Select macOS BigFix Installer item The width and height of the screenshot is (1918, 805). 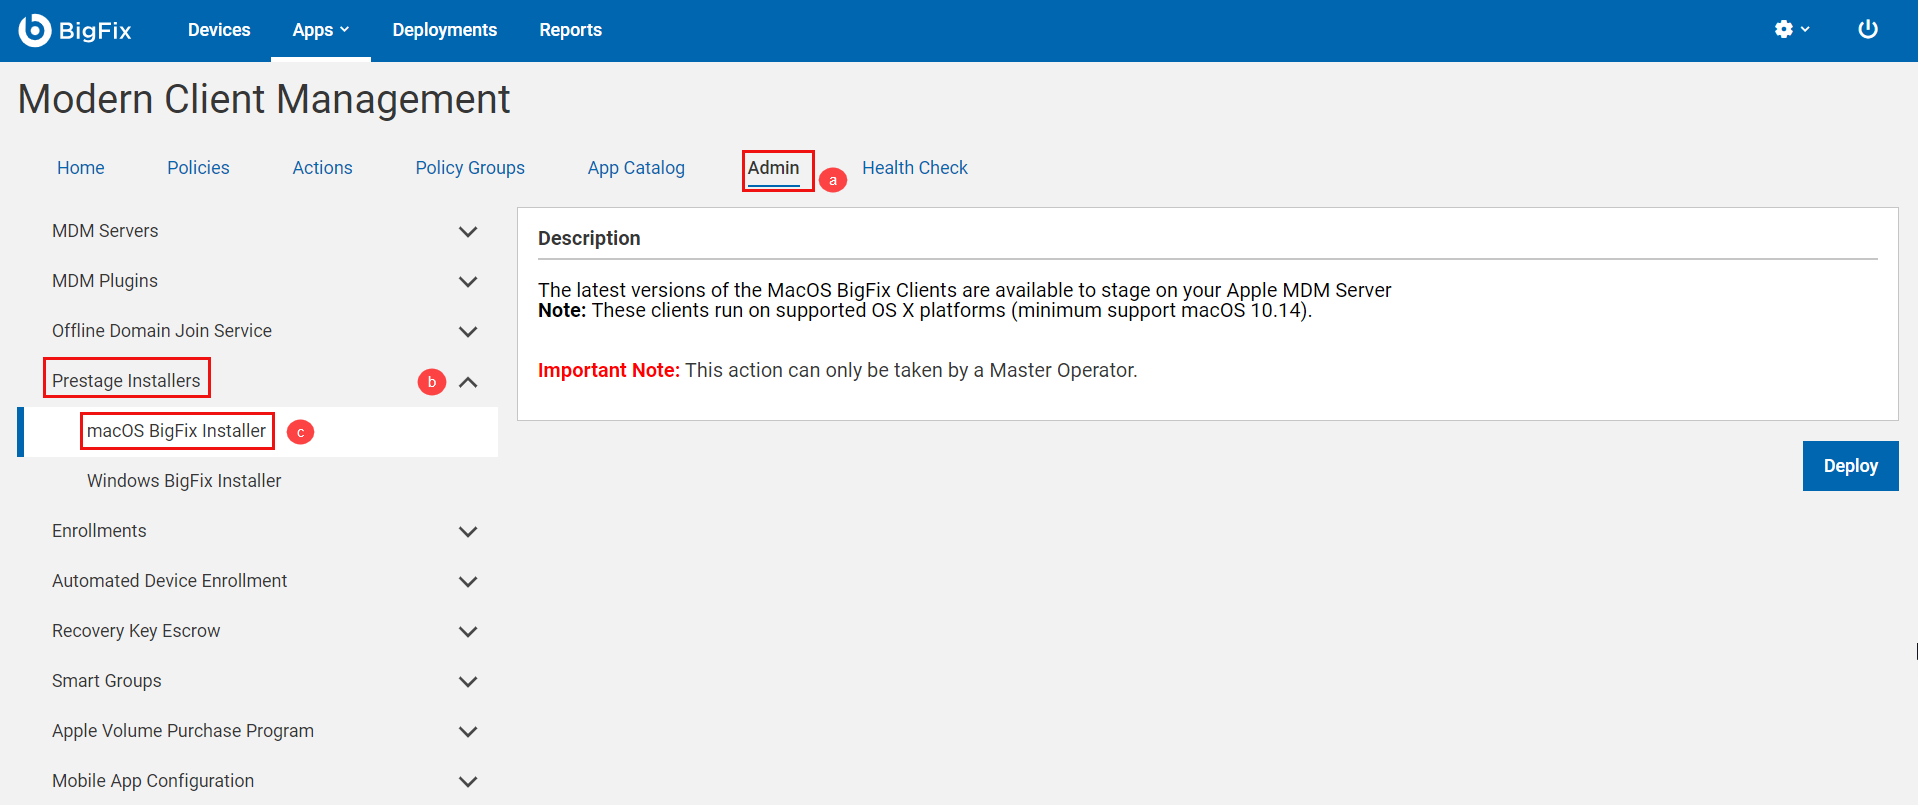click(x=176, y=431)
